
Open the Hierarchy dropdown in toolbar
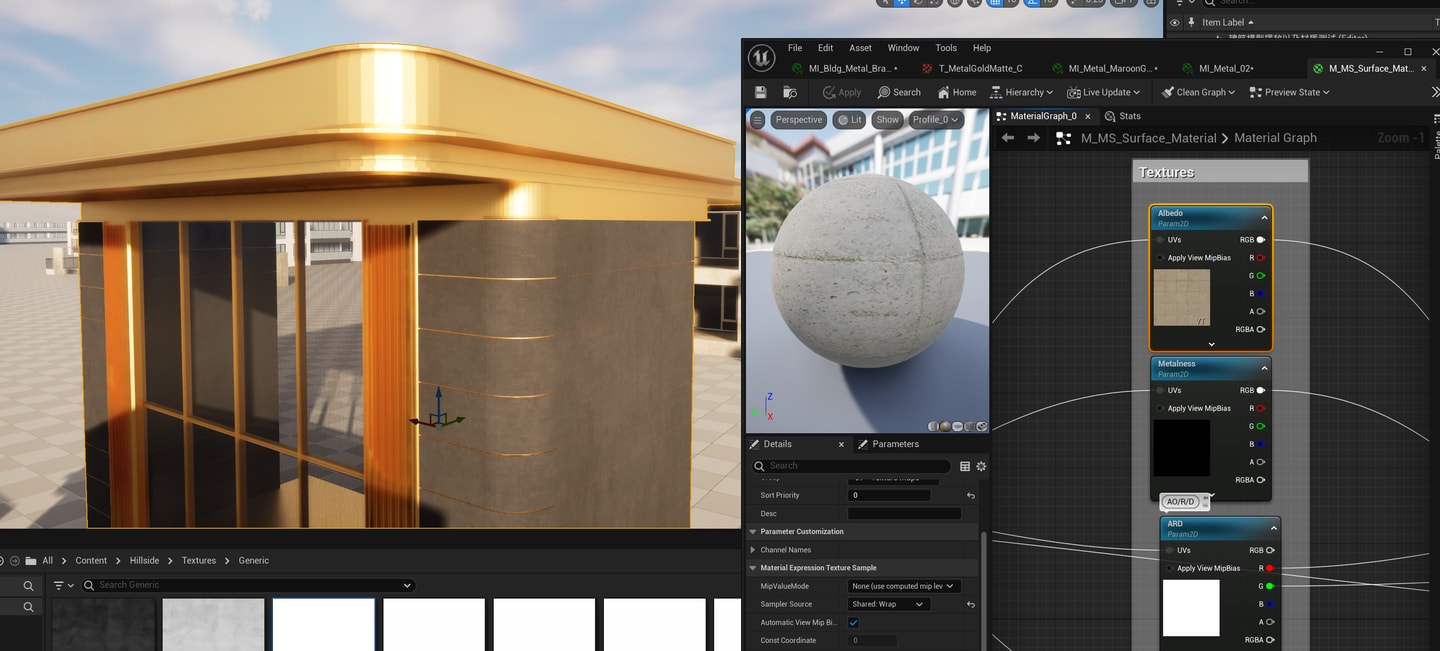[x=1021, y=92]
